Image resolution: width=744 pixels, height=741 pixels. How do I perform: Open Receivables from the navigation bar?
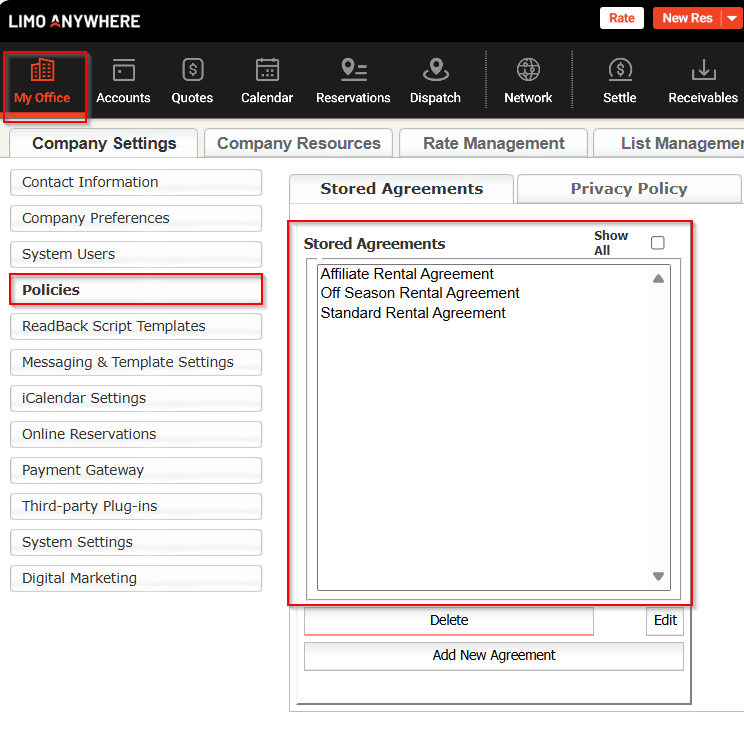(703, 71)
